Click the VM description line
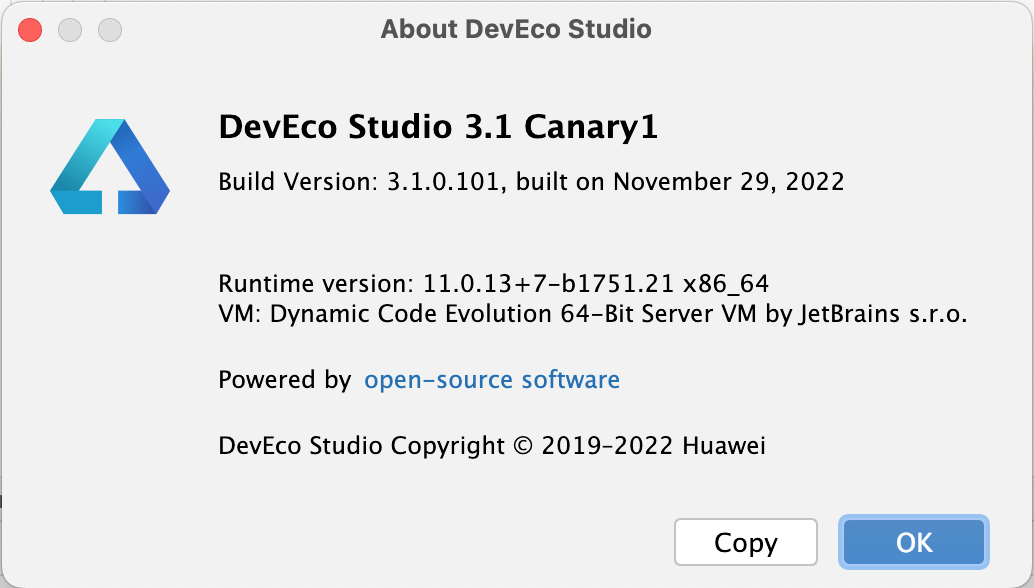The image size is (1034, 588). pyautogui.click(x=591, y=312)
